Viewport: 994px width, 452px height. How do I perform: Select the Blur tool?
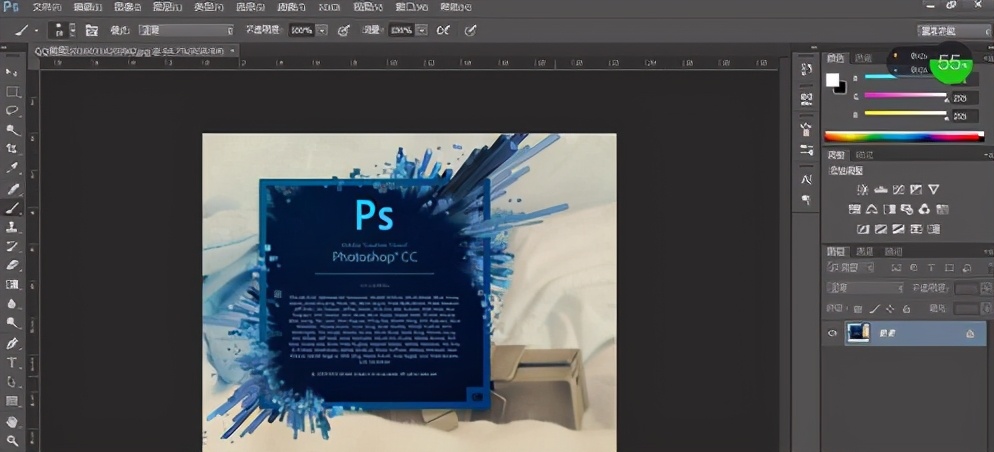[12, 304]
